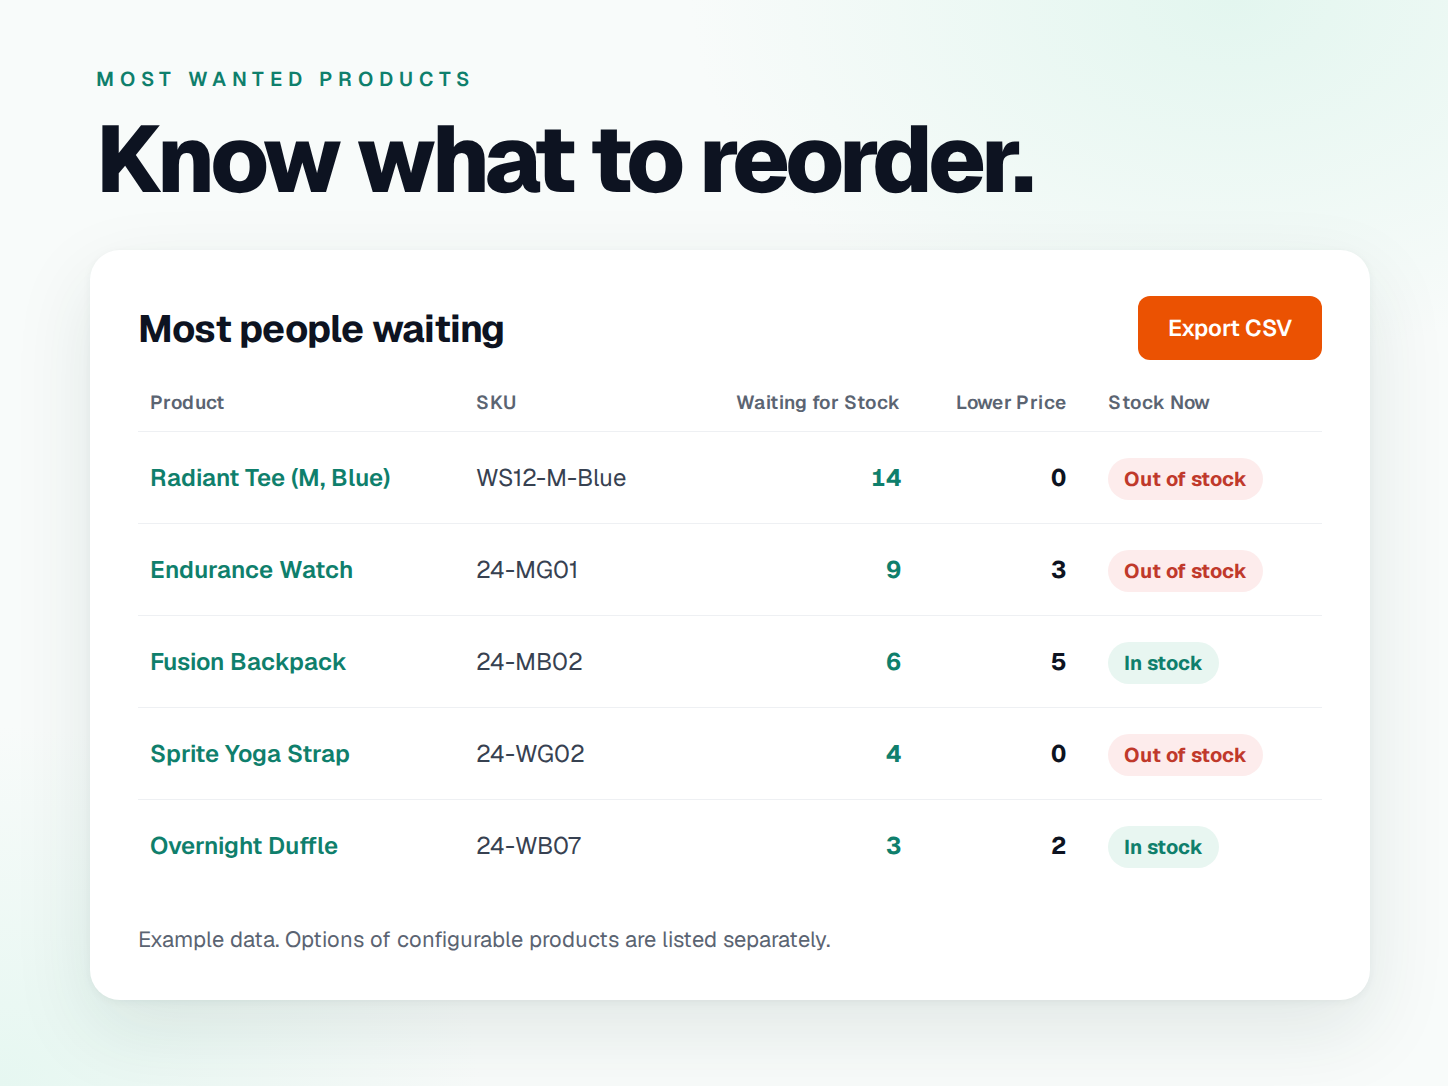Click the waiting count 6 for Fusion Backpack
Image resolution: width=1448 pixels, height=1086 pixels.
coord(893,662)
